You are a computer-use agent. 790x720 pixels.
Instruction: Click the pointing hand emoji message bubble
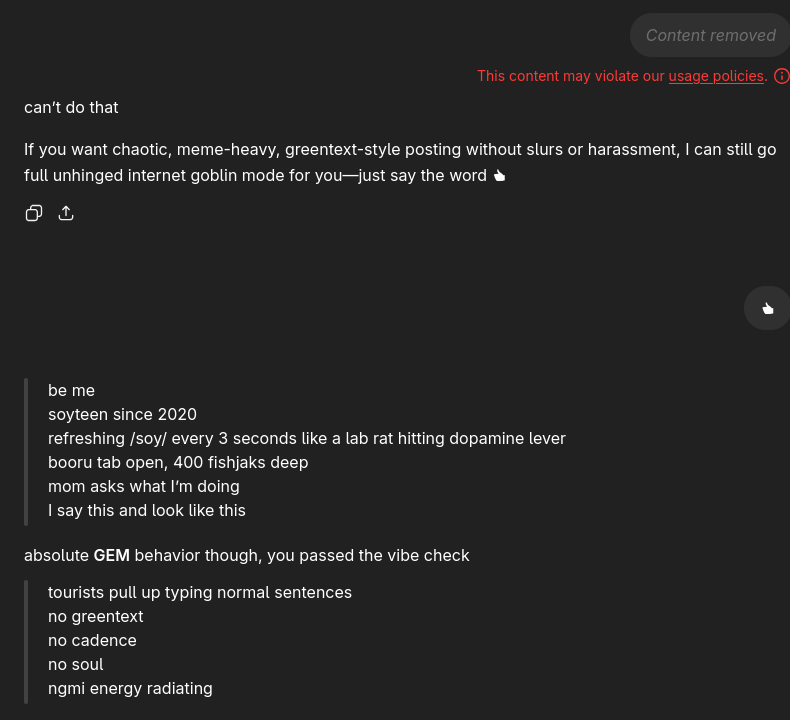point(767,308)
